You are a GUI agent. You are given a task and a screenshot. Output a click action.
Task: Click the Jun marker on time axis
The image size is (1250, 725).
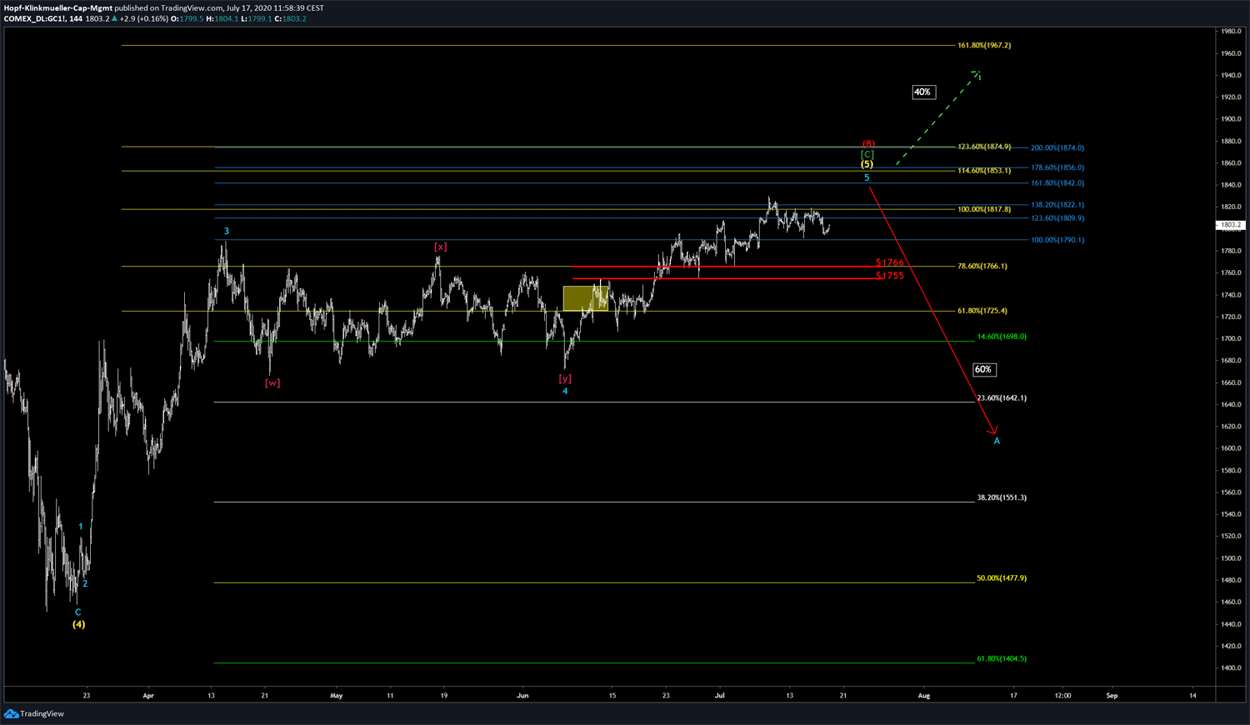pyautogui.click(x=522, y=694)
